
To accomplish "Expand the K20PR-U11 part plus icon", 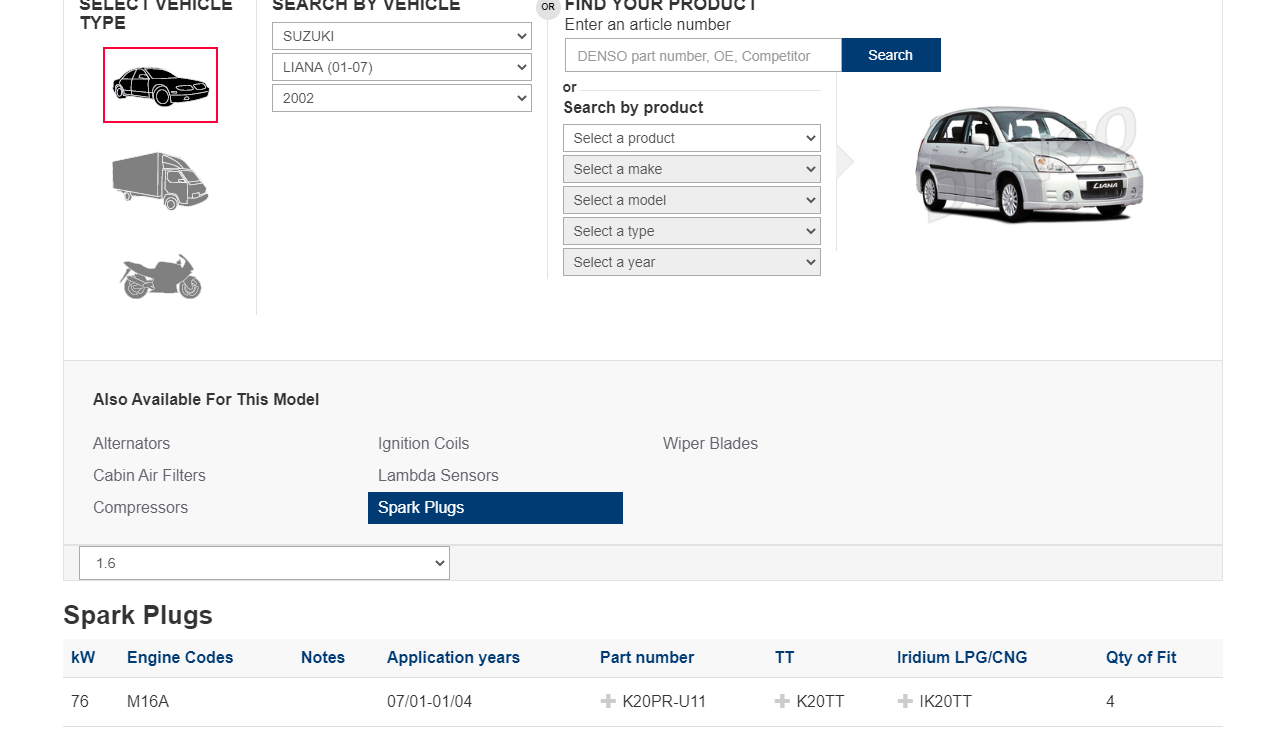I will pyautogui.click(x=608, y=702).
